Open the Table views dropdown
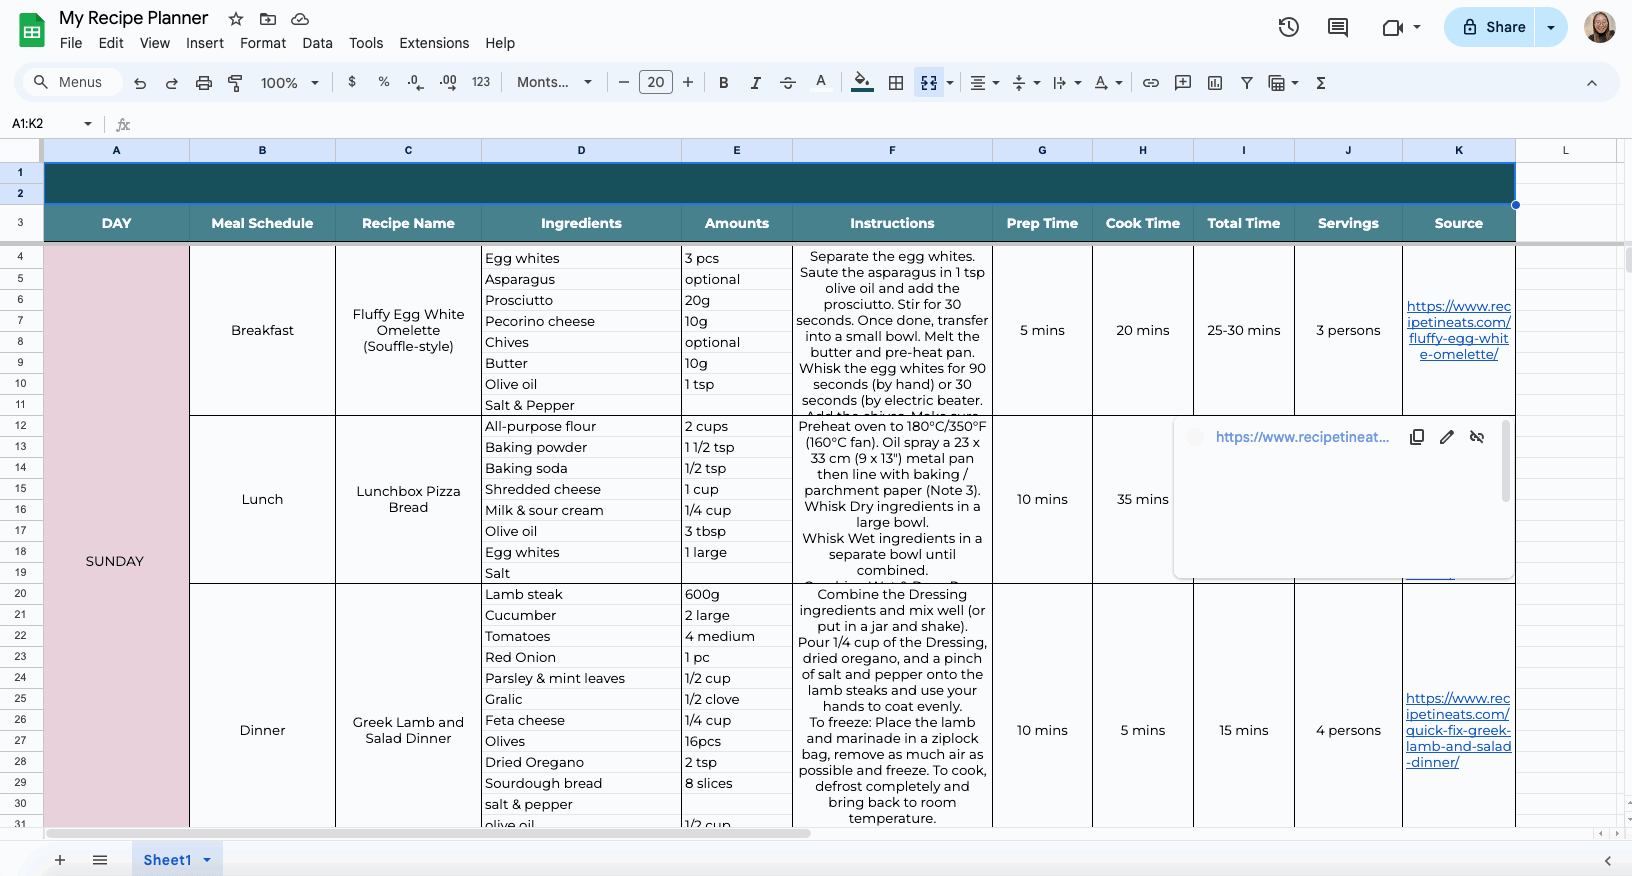Screen dimensions: 1632x876 [1284, 83]
